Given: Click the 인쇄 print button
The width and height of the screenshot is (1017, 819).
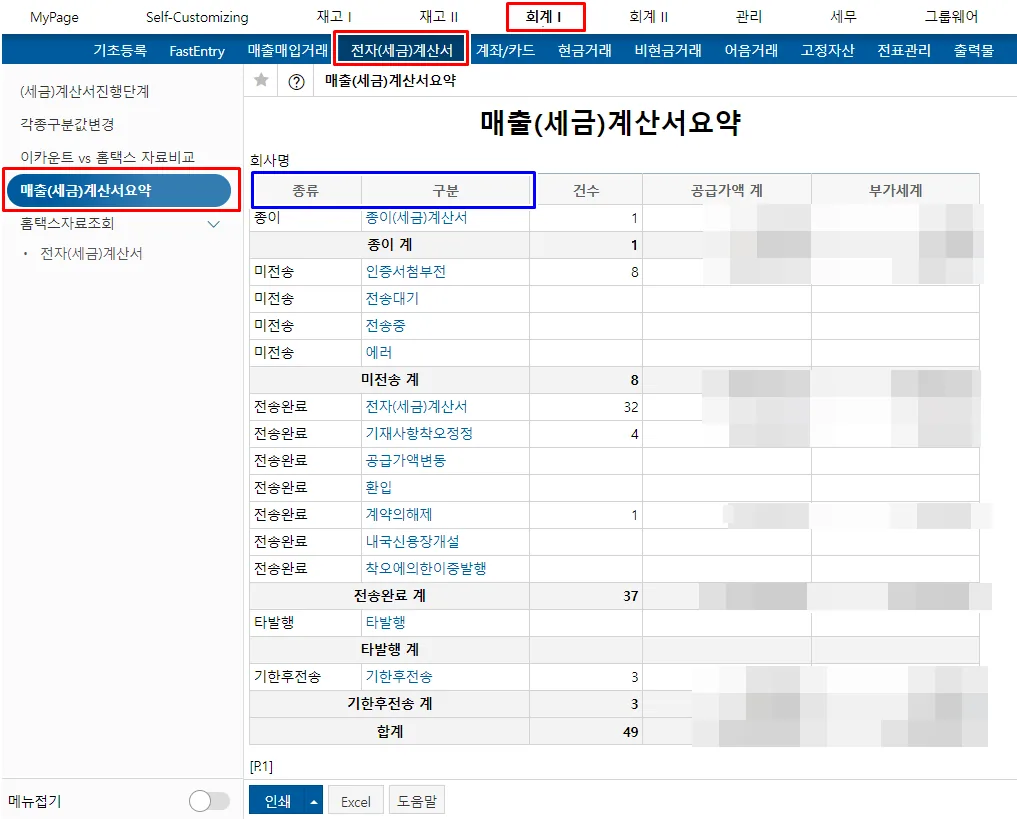Looking at the screenshot, I should click(x=278, y=801).
